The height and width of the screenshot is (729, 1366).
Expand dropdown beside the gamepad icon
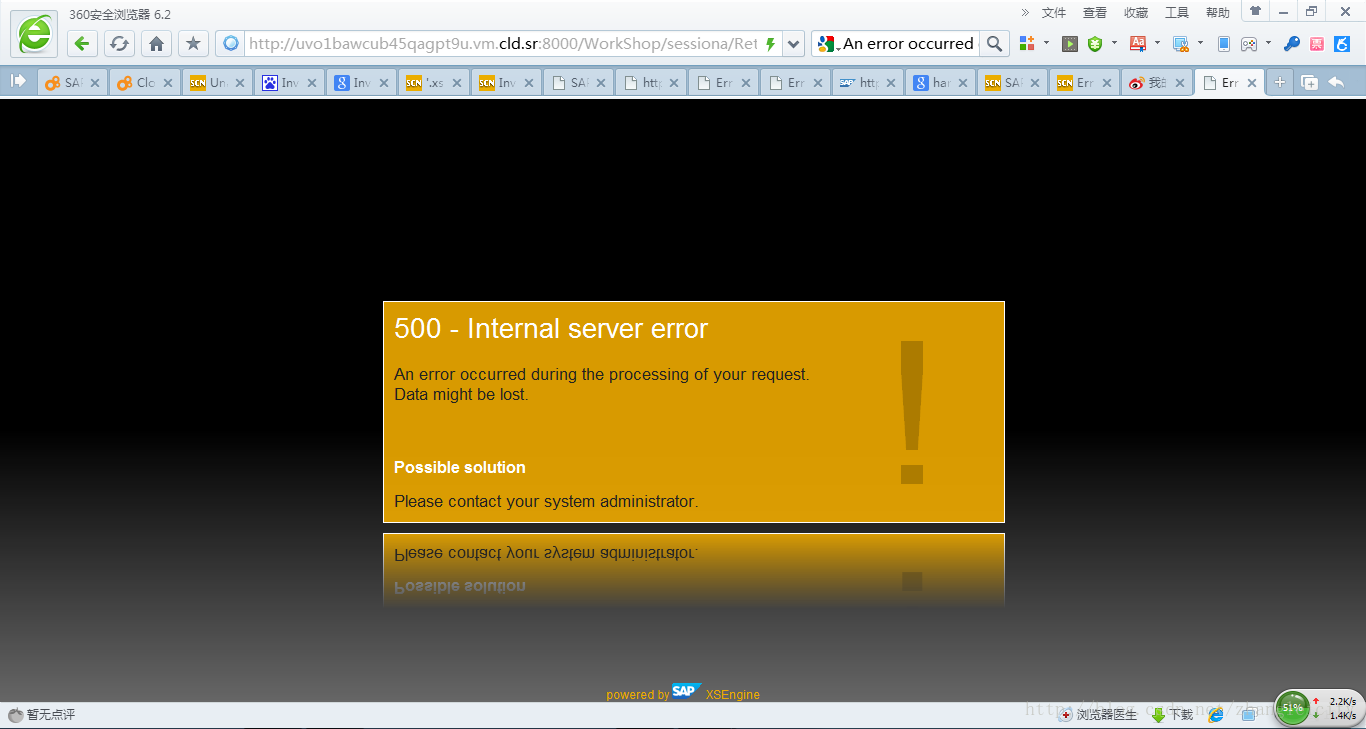coord(1268,43)
